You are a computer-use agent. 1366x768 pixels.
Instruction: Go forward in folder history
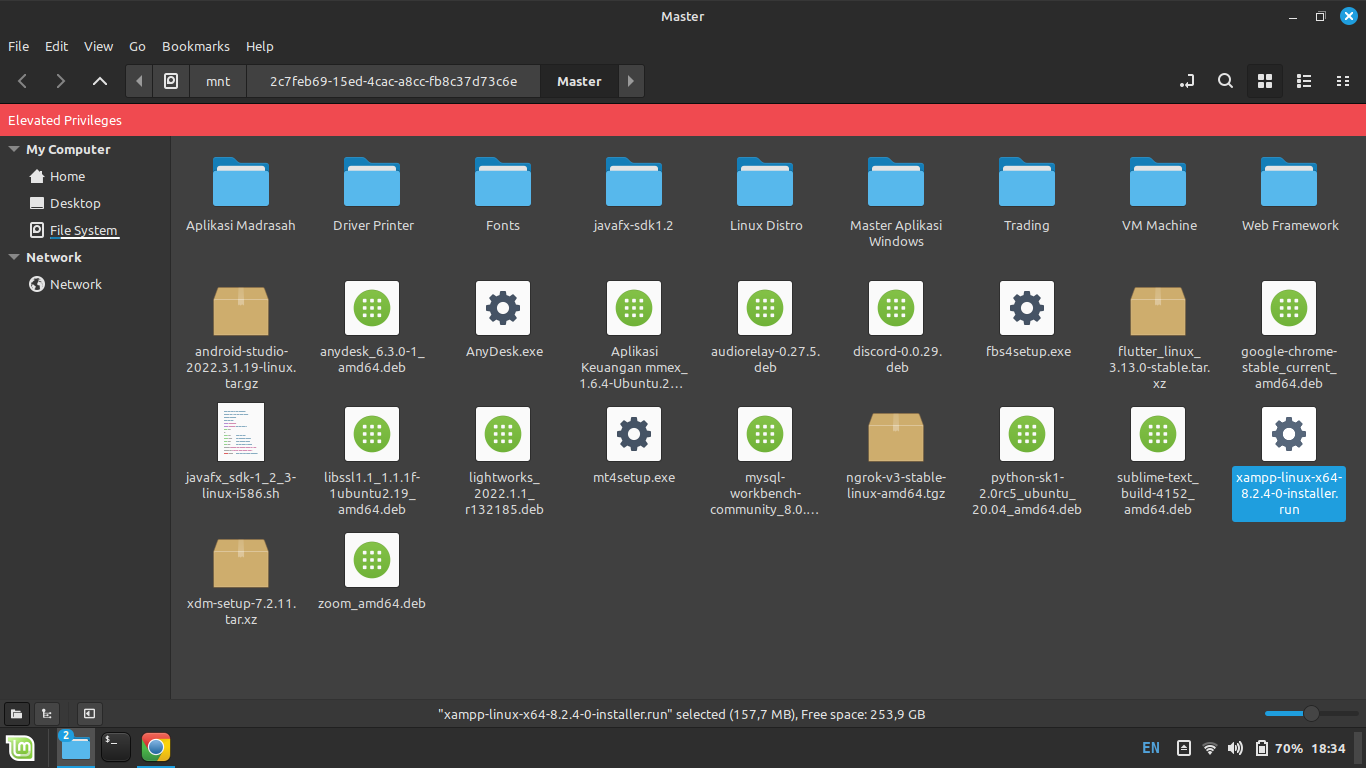click(x=61, y=81)
